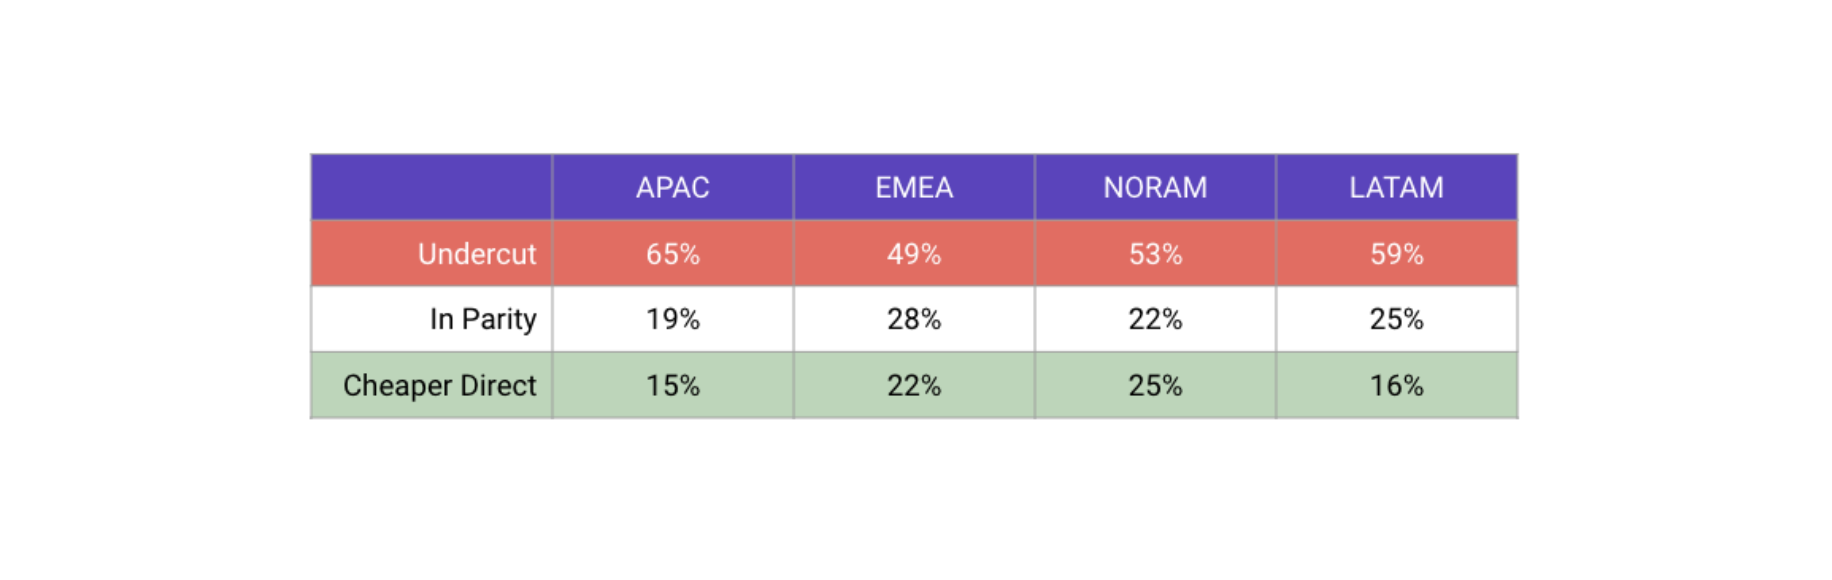Viewport: 1832px width, 580px height.
Task: Click the APAC column header
Action: [x=673, y=187]
